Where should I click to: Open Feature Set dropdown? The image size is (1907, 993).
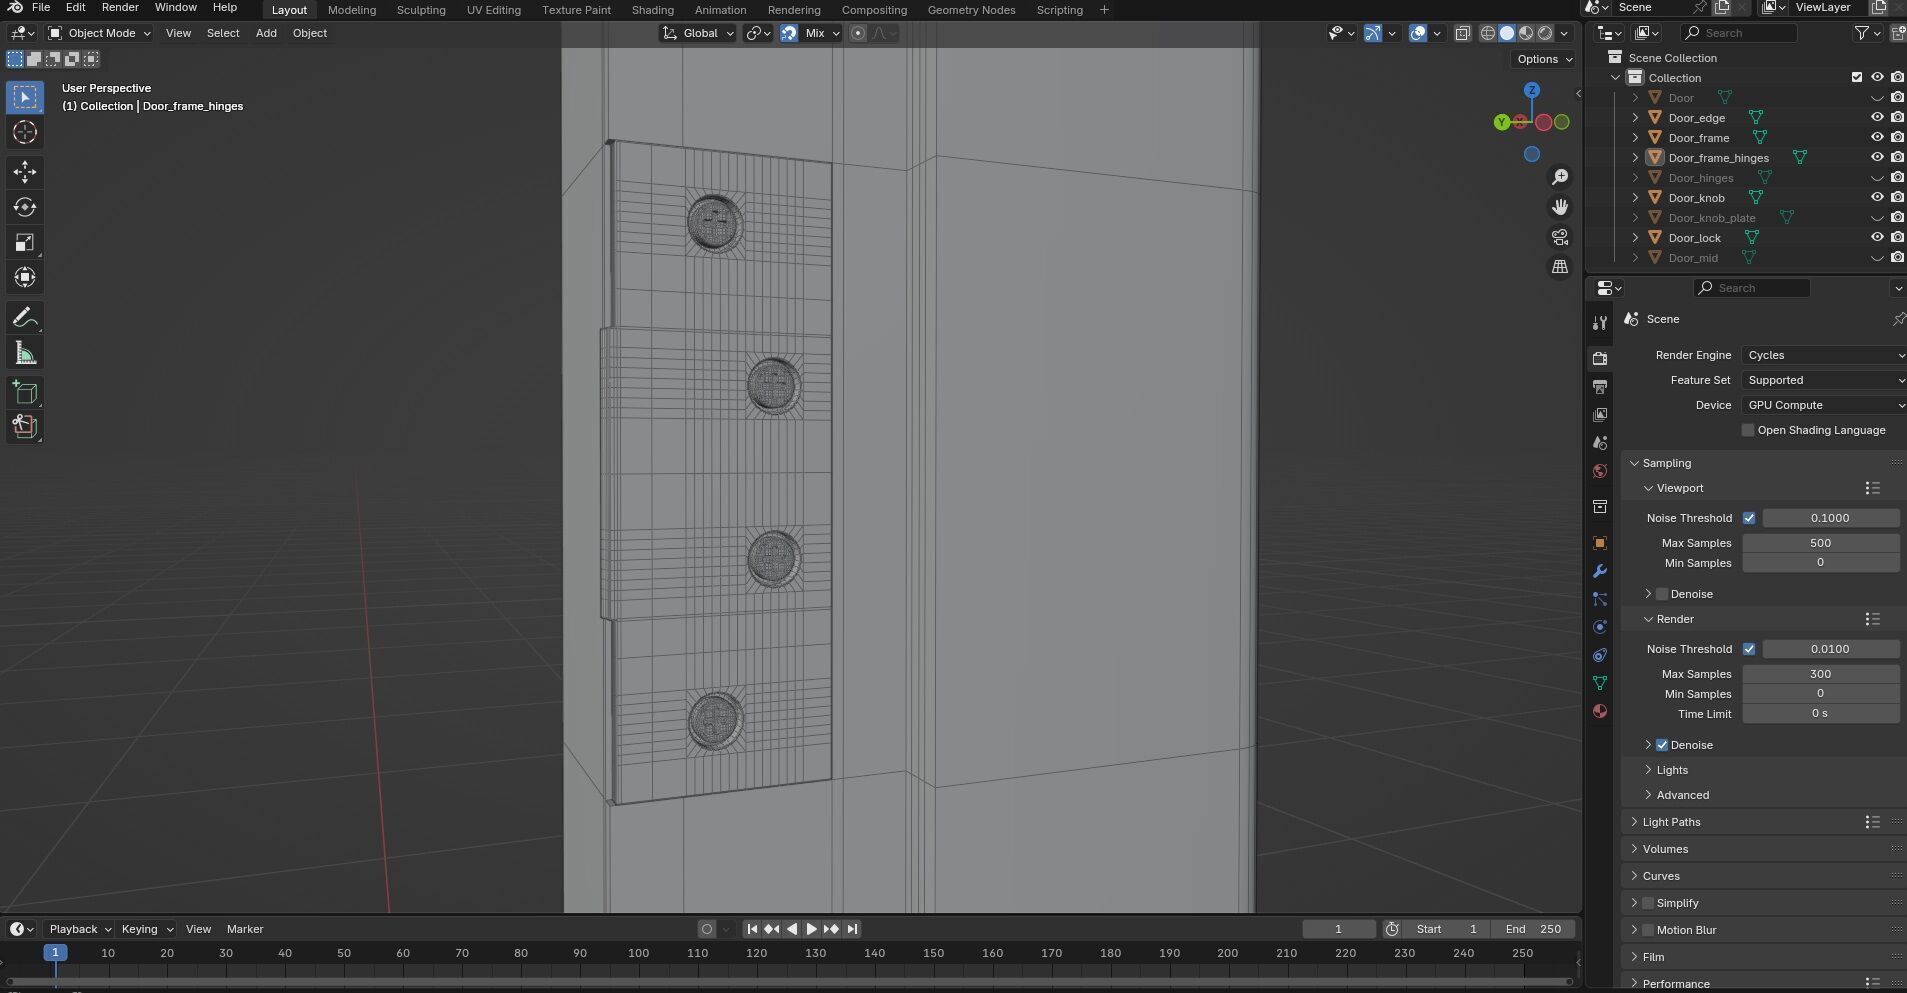click(1824, 380)
